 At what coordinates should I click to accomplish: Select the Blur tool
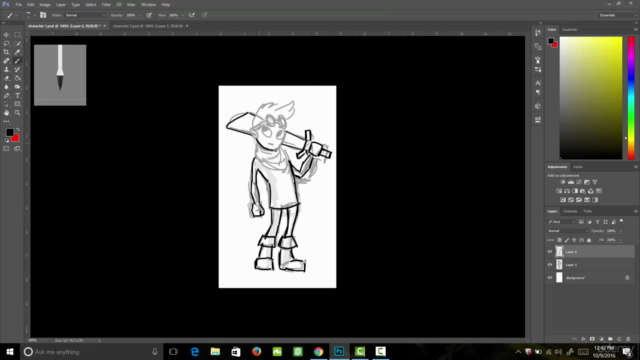click(6, 87)
